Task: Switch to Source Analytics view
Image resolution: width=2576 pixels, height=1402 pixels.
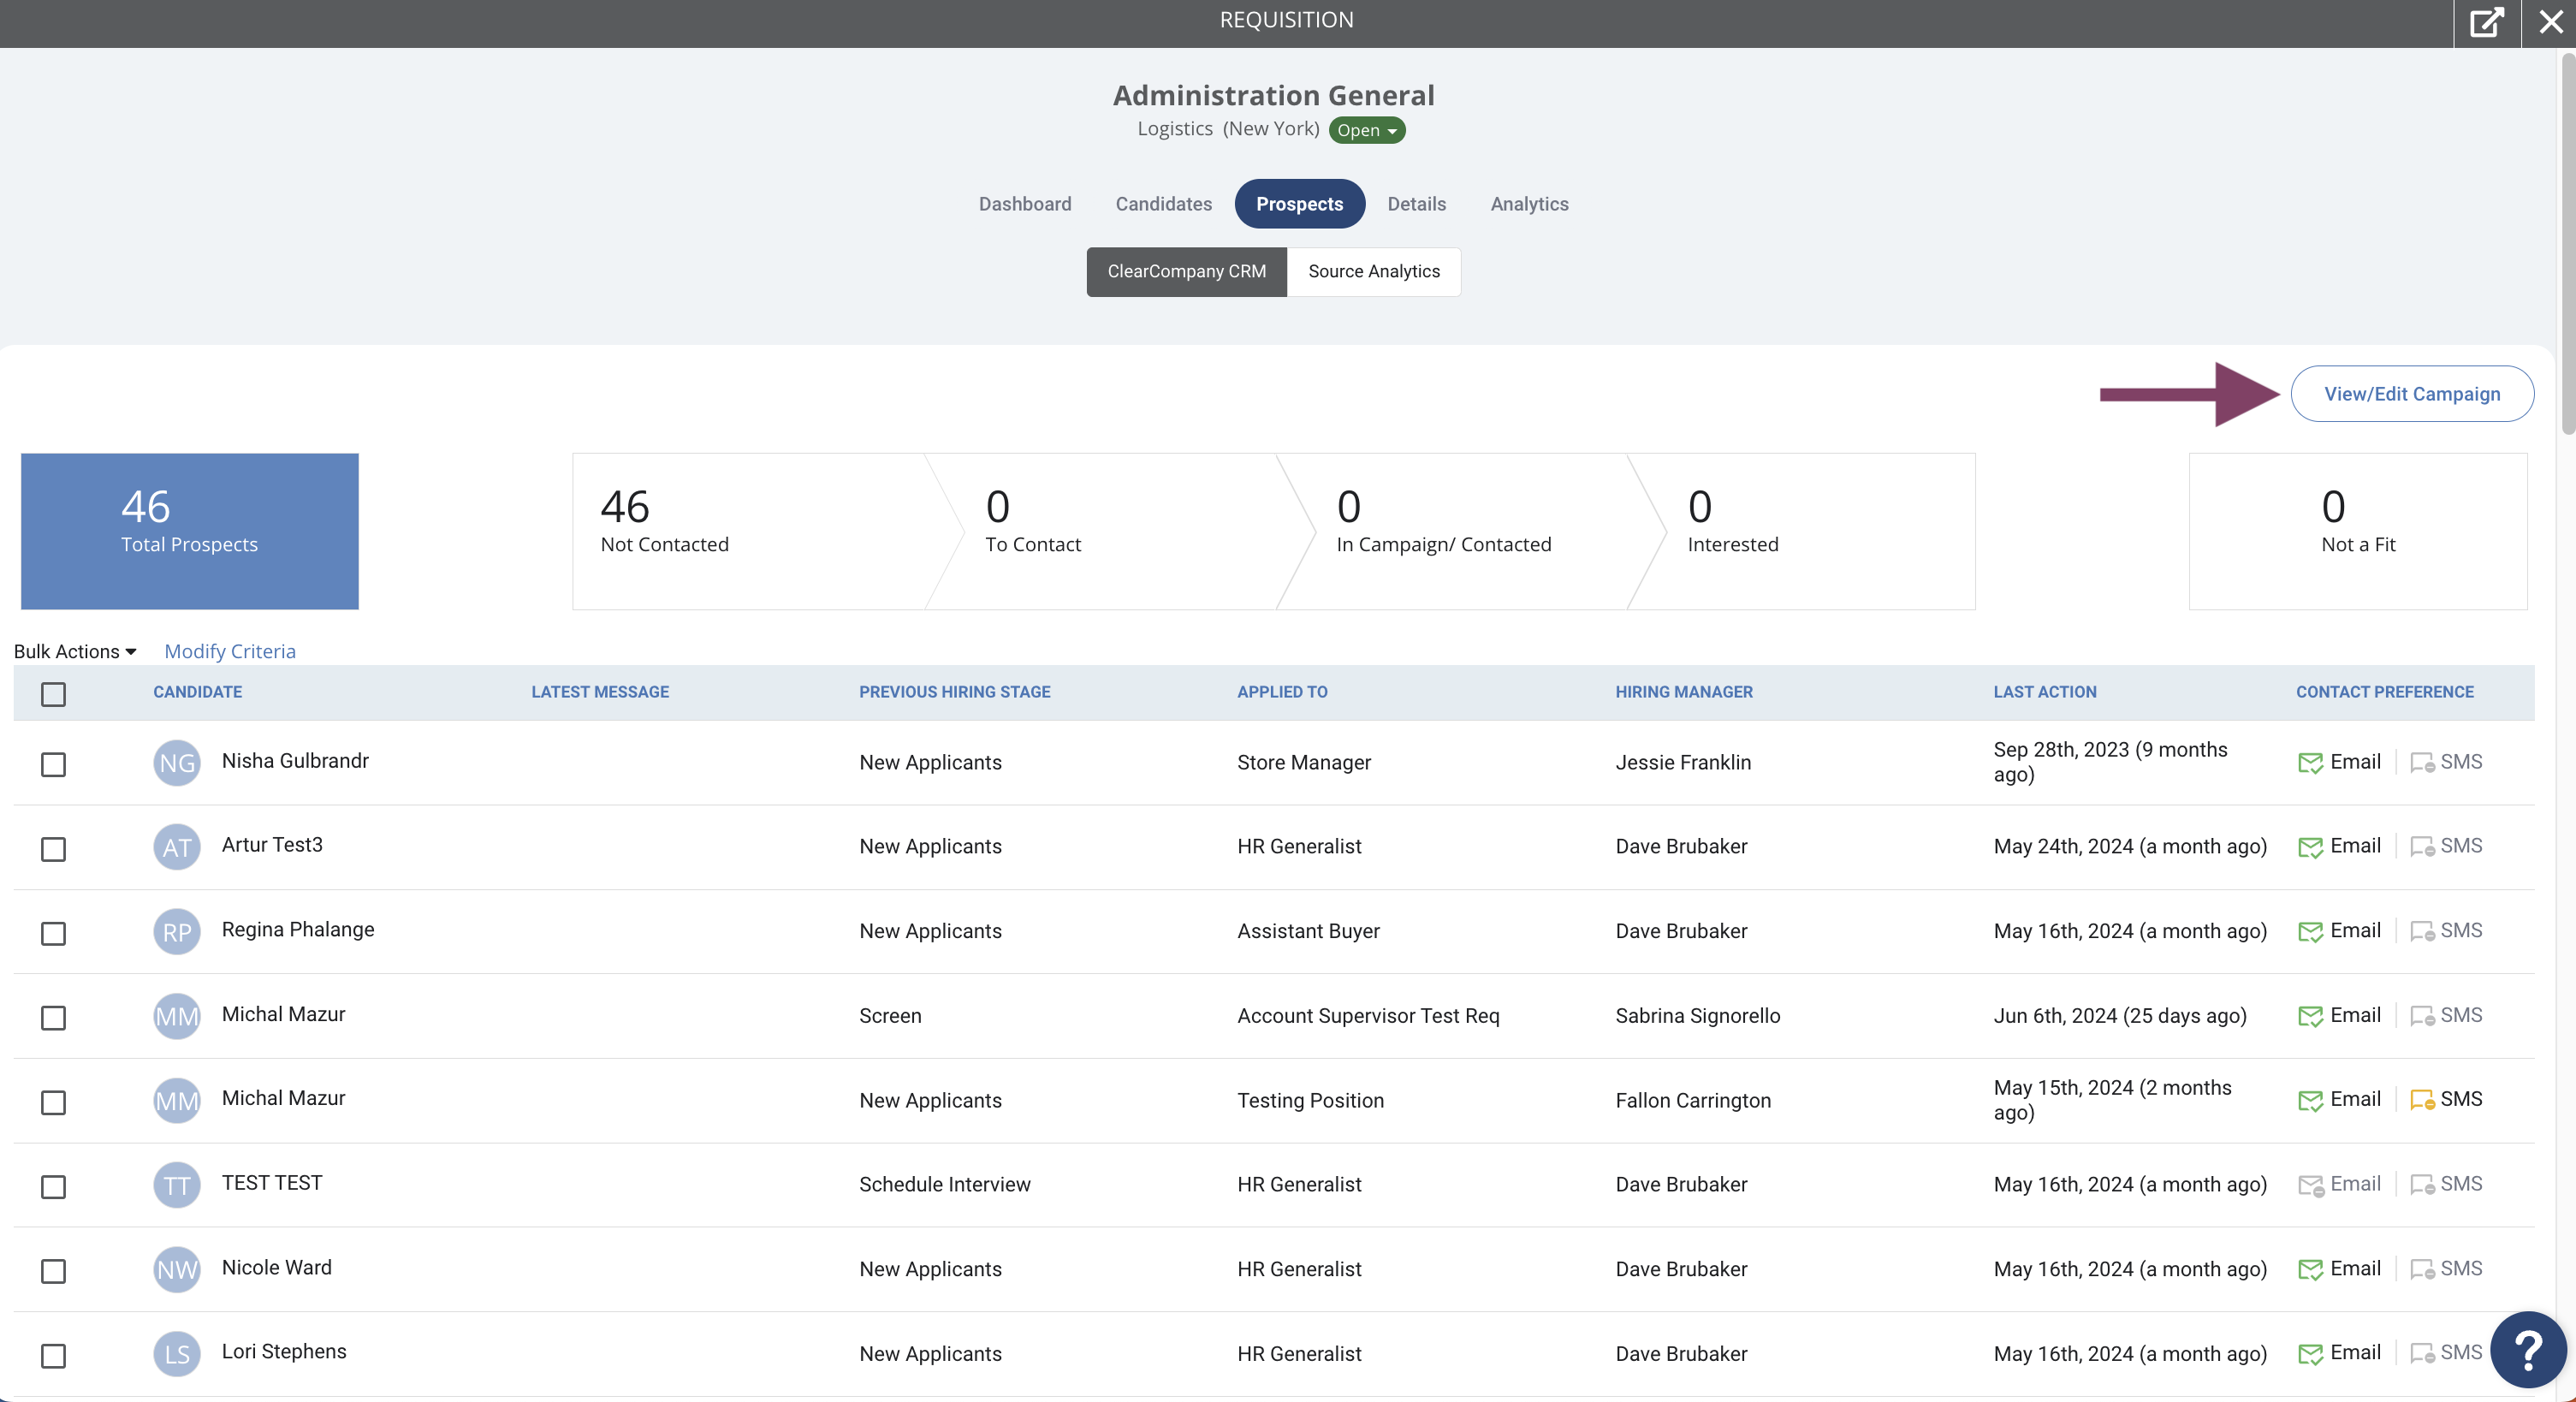Action: pos(1374,272)
